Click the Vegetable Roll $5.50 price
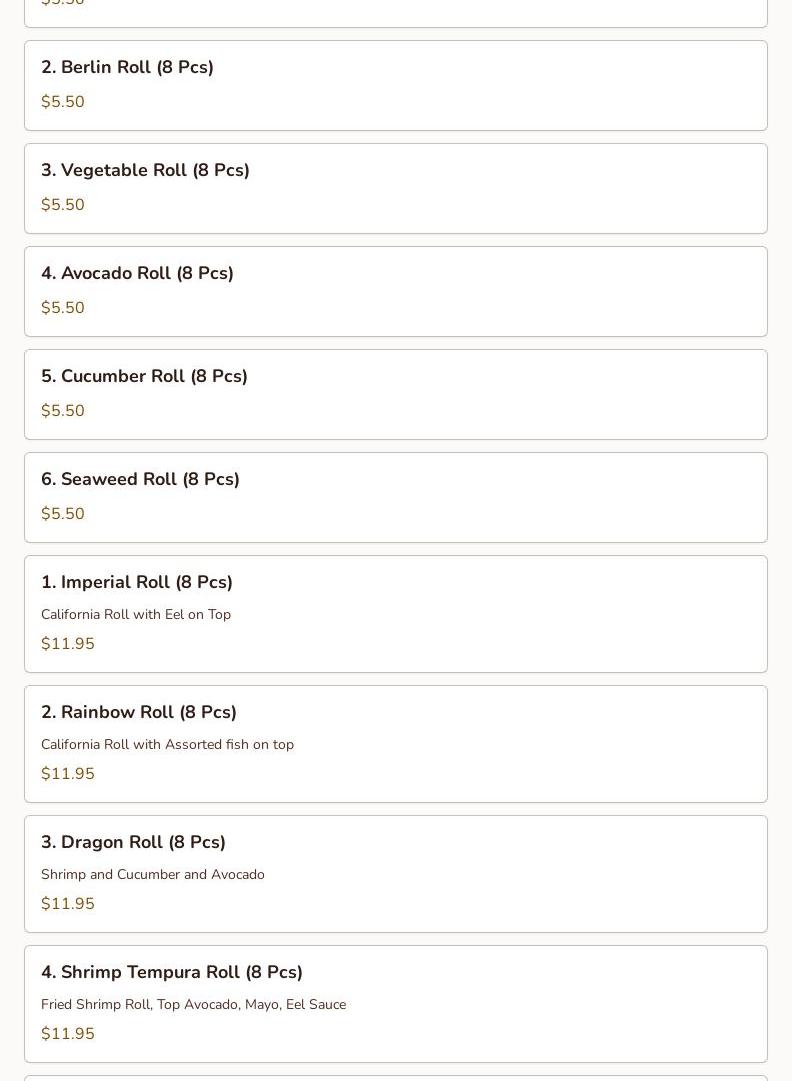792x1081 pixels. 63,205
